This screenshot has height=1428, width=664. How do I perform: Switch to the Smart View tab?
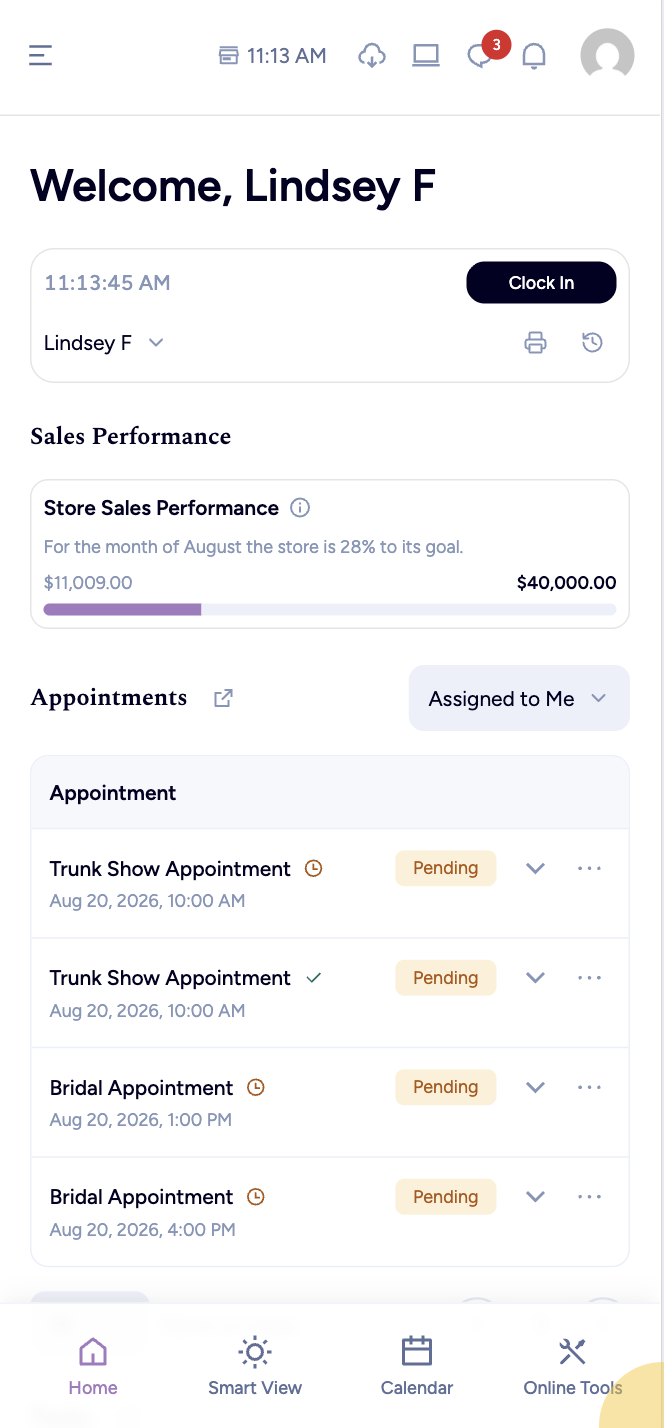pos(255,1366)
